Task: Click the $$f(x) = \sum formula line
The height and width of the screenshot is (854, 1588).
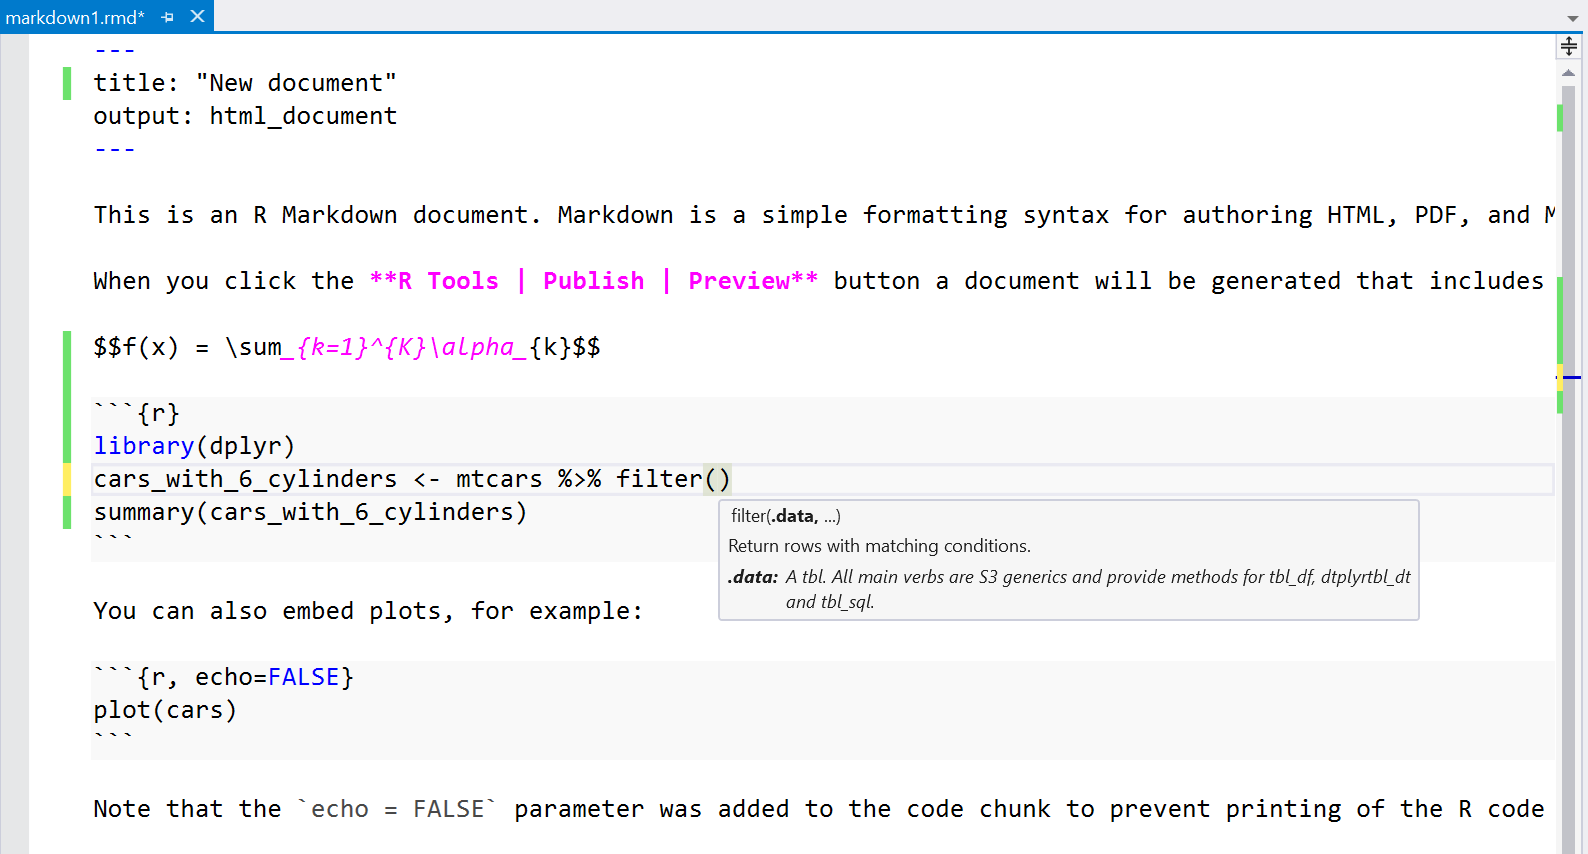Action: pyautogui.click(x=347, y=347)
